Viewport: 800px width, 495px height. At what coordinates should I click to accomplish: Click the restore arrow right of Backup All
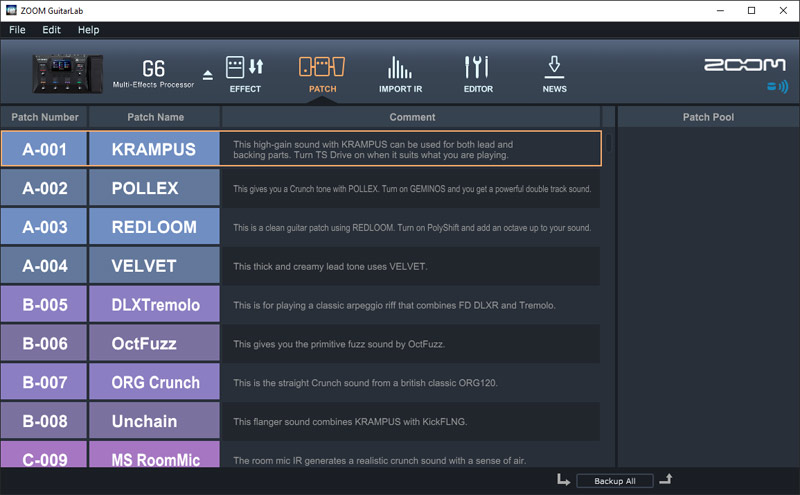pyautogui.click(x=665, y=480)
